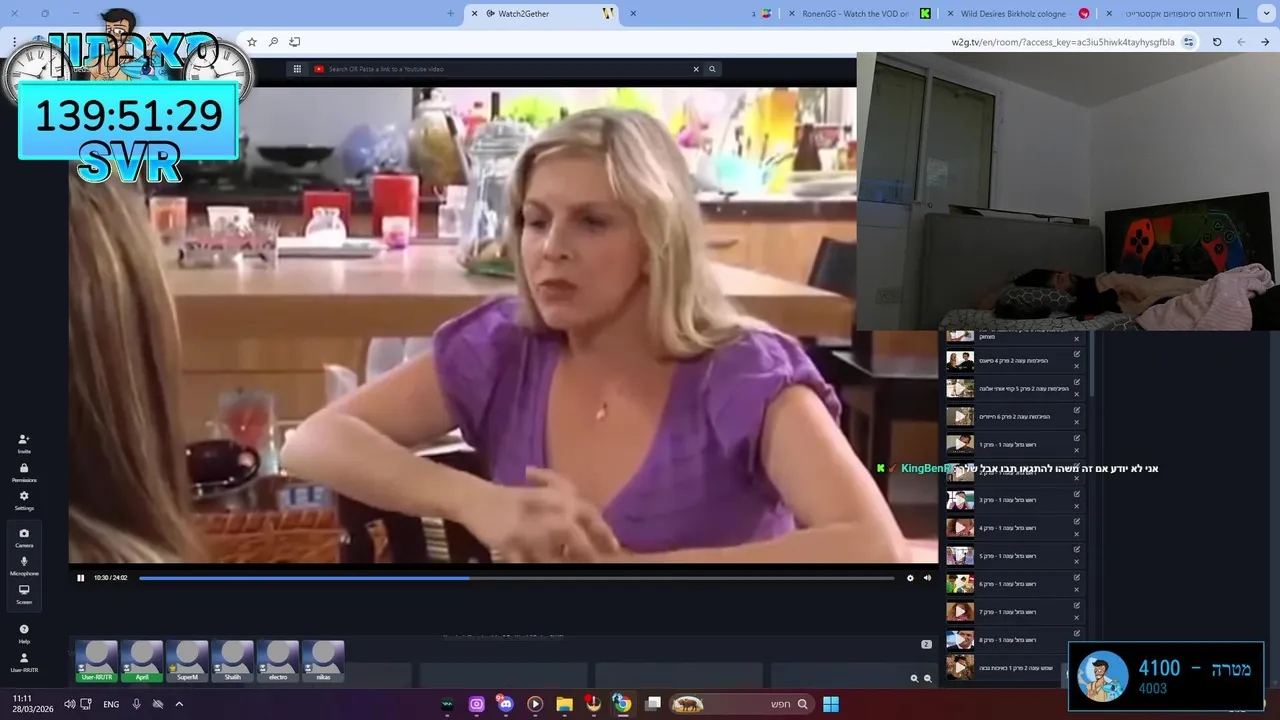Toggle the Camera in the sidebar
Viewport: 1280px width, 720px height.
[x=24, y=538]
